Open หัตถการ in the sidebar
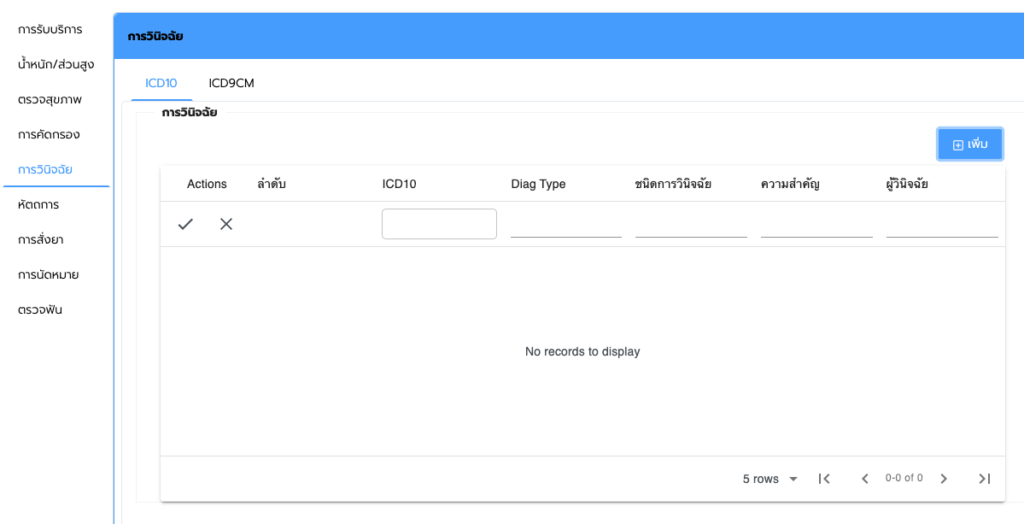Viewport: 1024px width, 524px height. 39,204
